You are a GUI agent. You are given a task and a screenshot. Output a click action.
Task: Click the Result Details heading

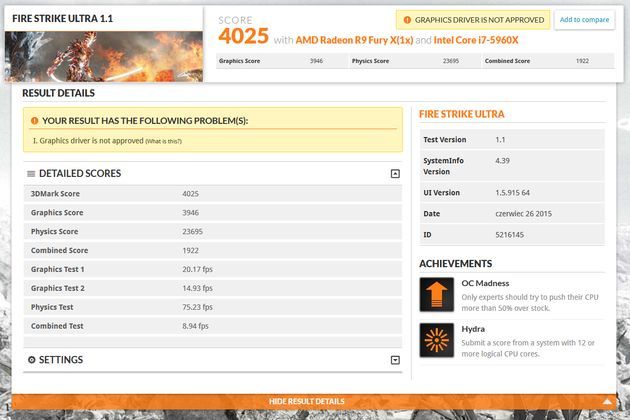pyautogui.click(x=59, y=93)
